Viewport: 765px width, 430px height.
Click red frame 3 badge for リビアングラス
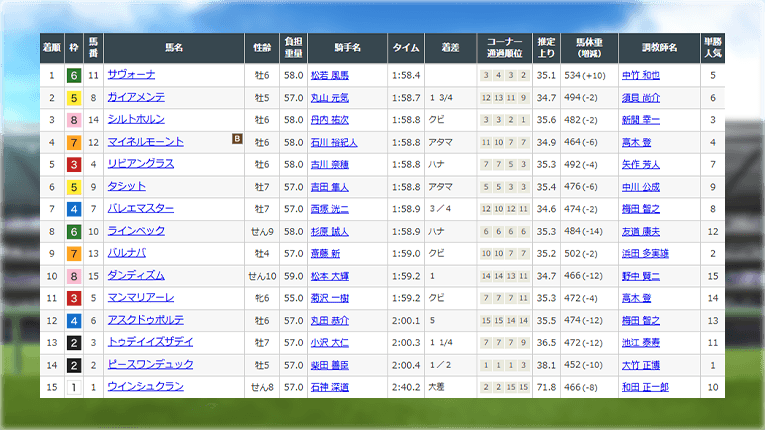click(x=74, y=164)
